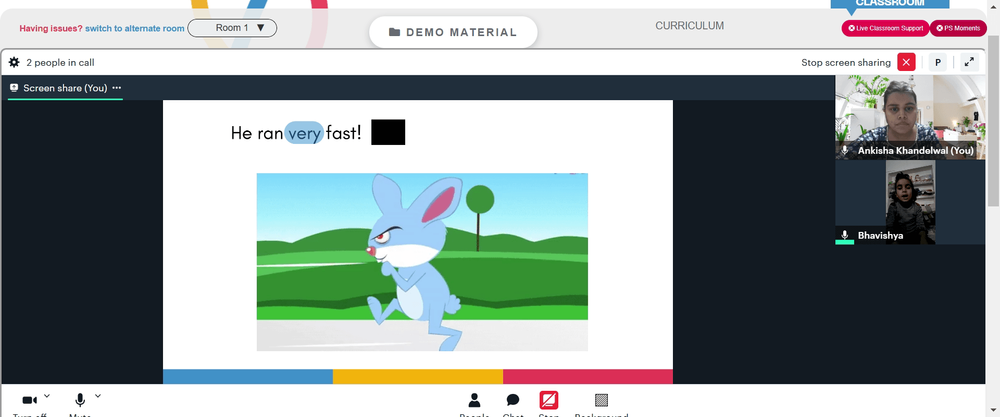Click the running rabbit image
Screen dimensions: 1000x417
(x=422, y=262)
